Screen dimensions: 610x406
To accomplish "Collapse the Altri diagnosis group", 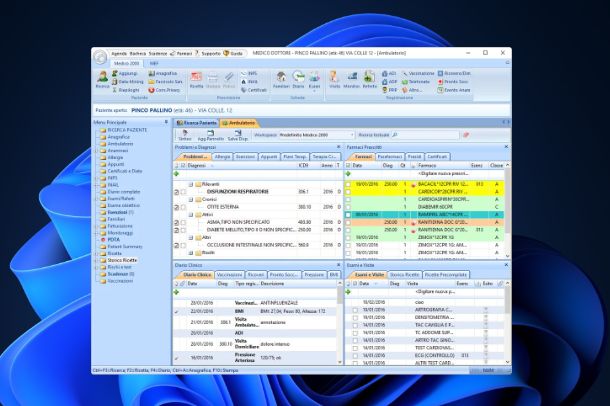I will pyautogui.click(x=191, y=238).
